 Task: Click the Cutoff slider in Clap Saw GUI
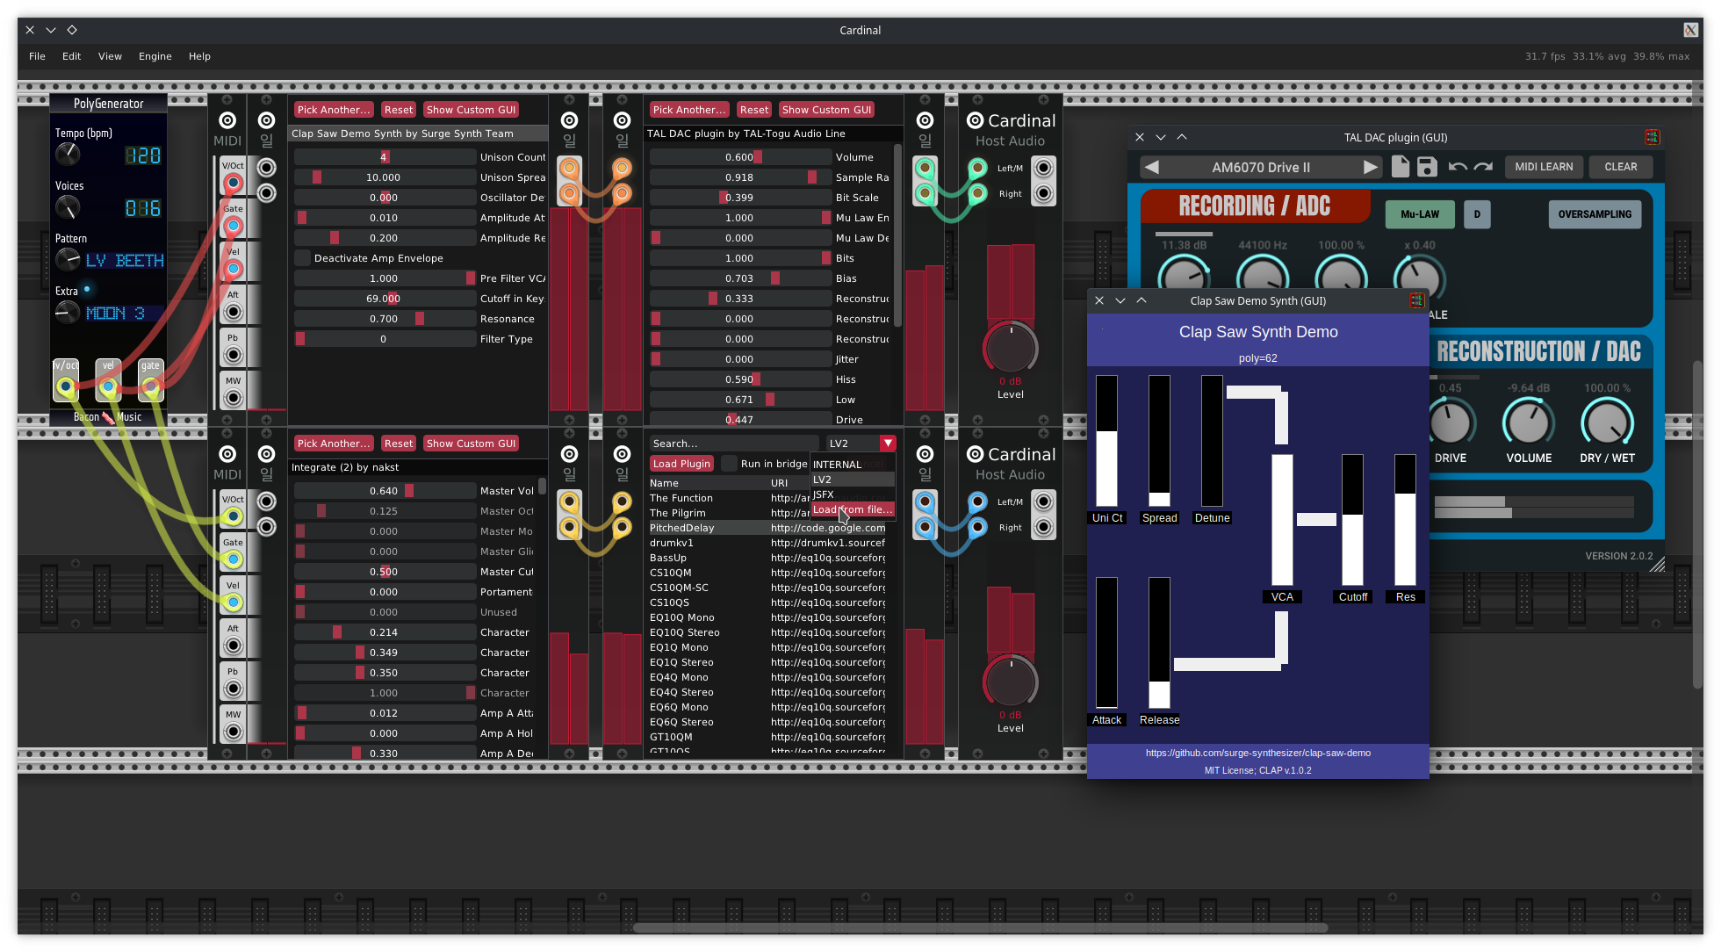pyautogui.click(x=1352, y=520)
